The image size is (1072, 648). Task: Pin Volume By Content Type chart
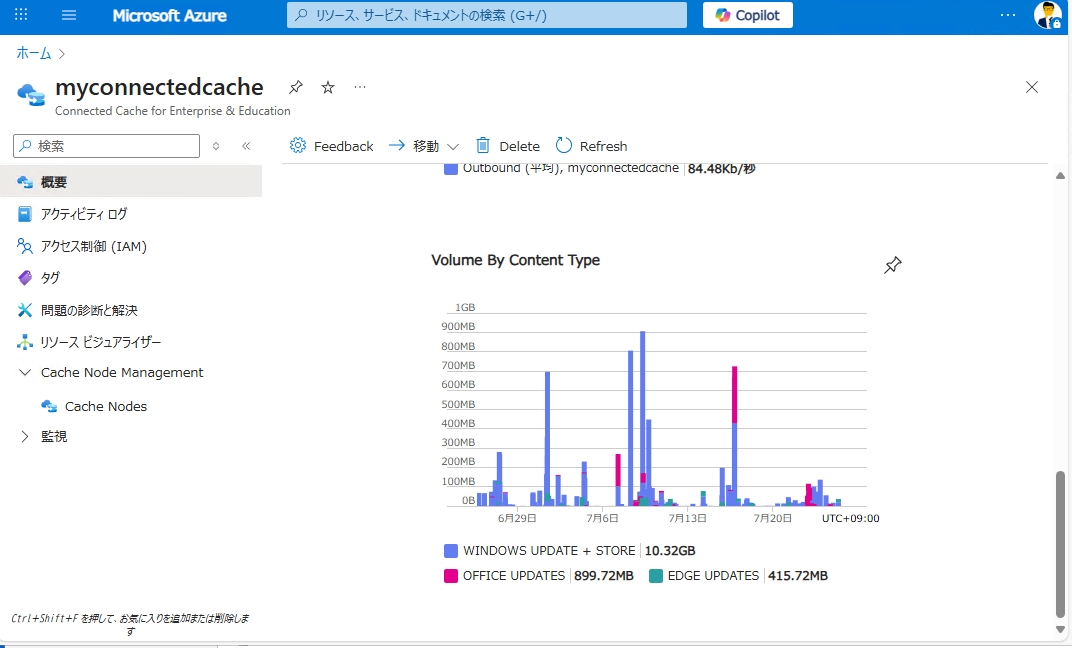point(892,265)
